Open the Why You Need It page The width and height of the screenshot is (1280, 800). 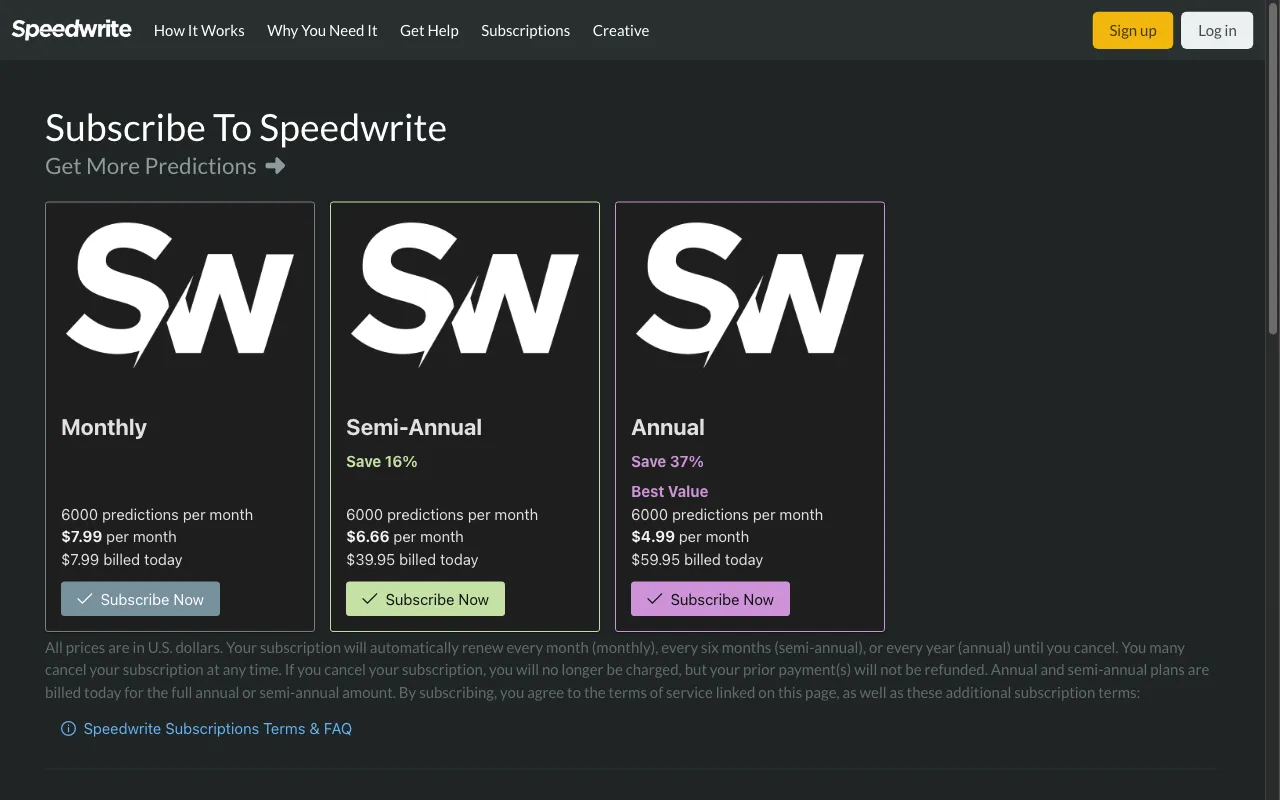322,30
